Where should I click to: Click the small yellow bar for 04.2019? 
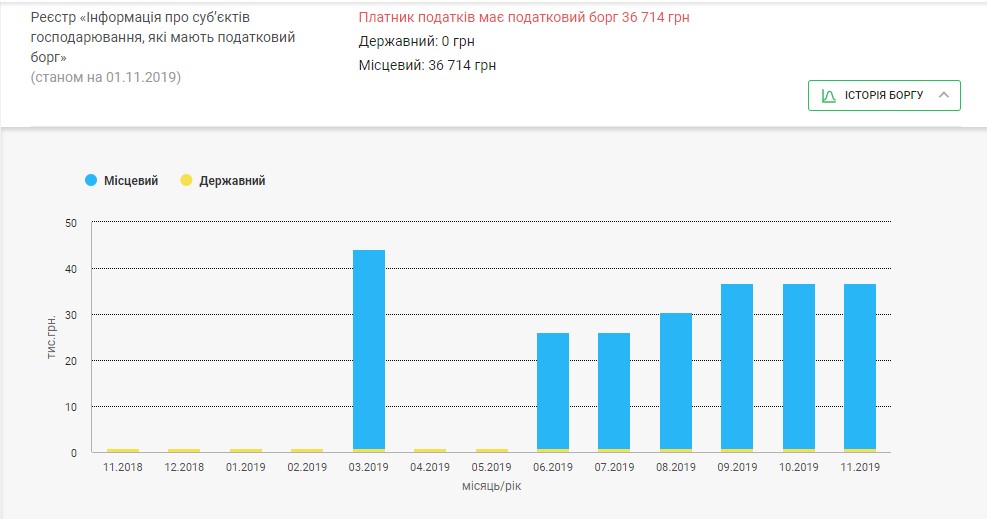tap(430, 451)
